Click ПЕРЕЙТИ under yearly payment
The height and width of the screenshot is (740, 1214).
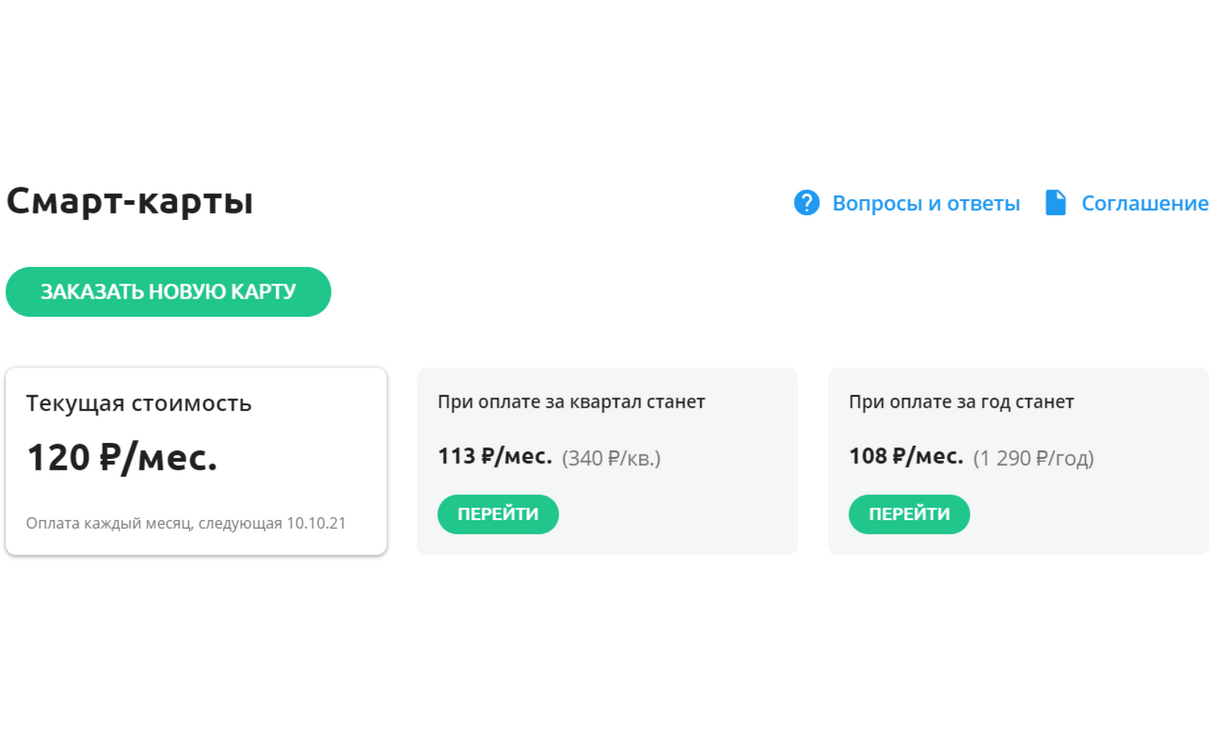[x=909, y=514]
